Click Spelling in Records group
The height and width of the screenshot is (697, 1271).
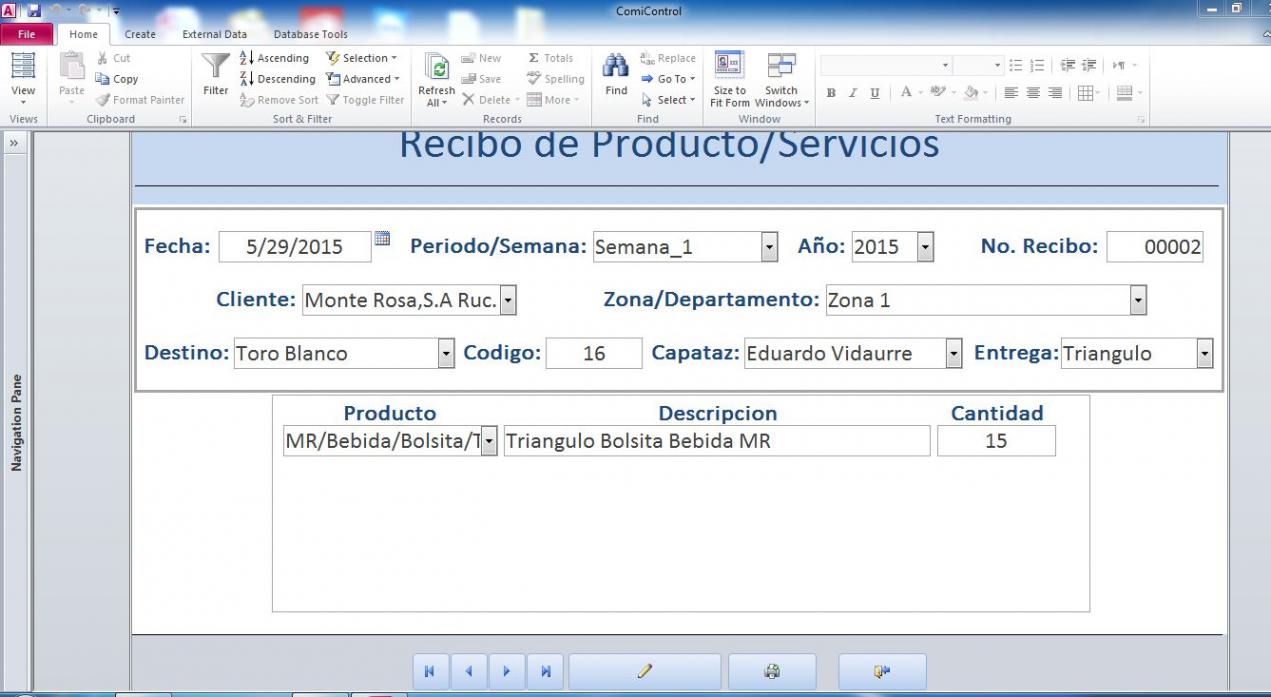(556, 79)
